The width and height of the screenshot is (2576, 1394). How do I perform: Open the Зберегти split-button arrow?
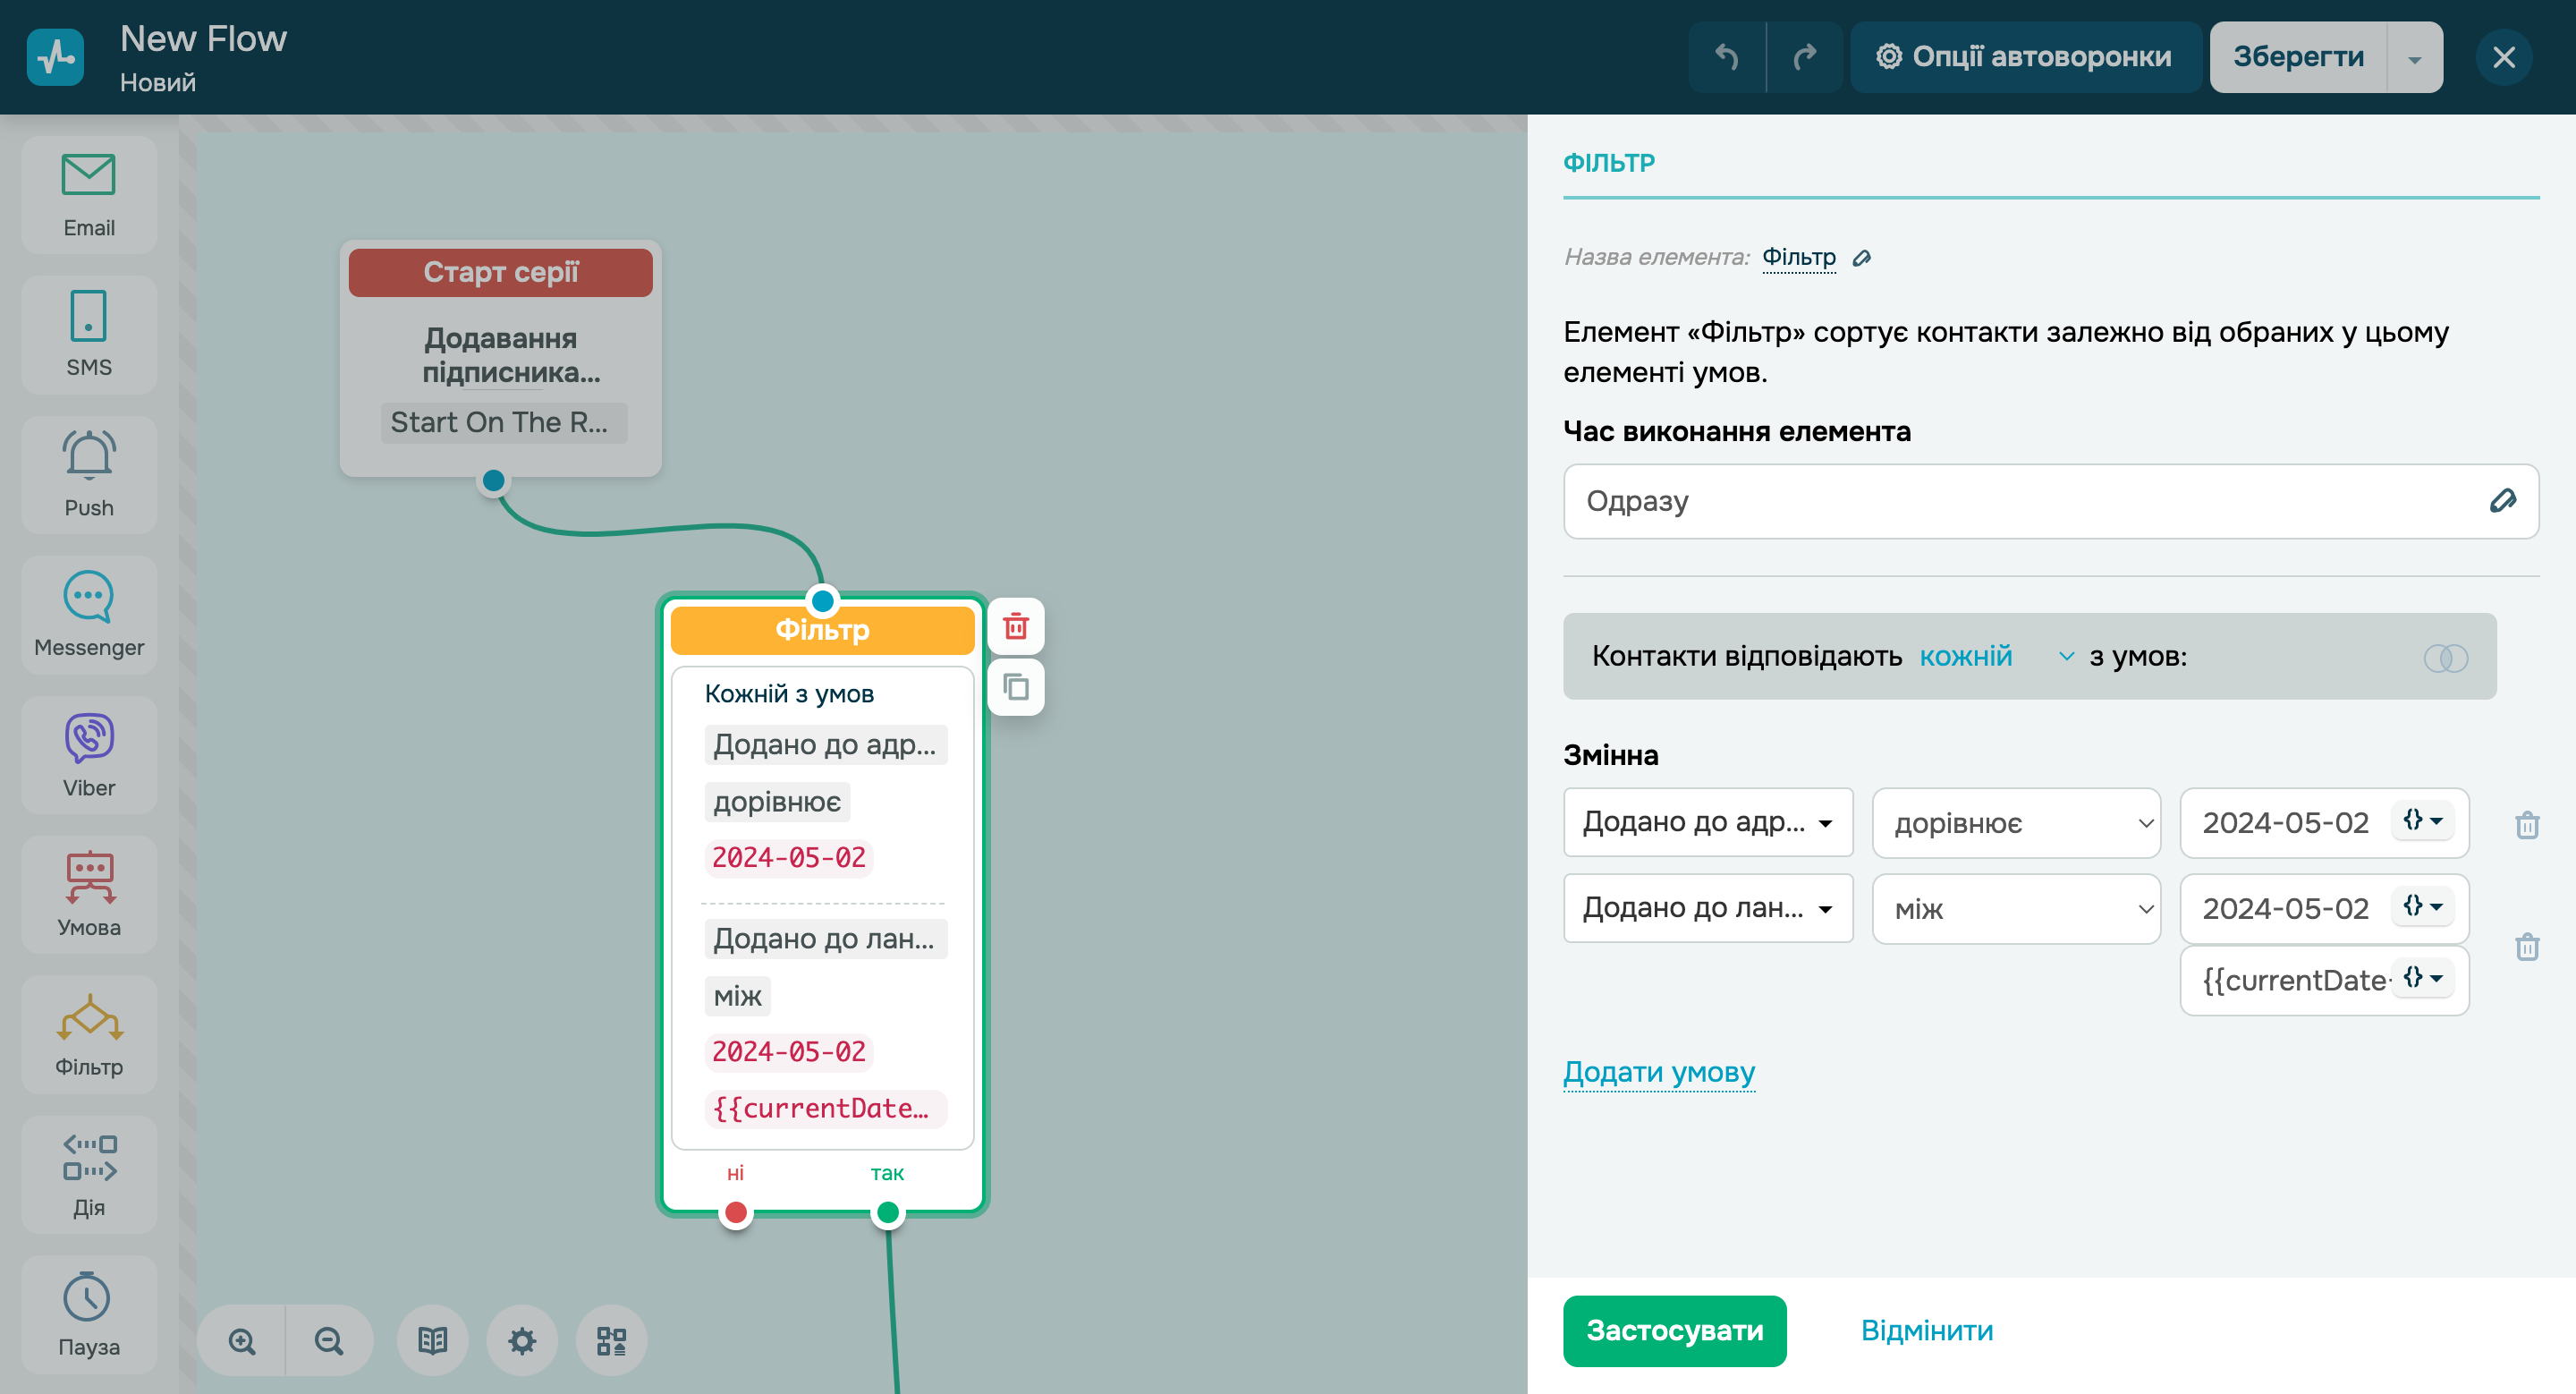tap(2414, 58)
